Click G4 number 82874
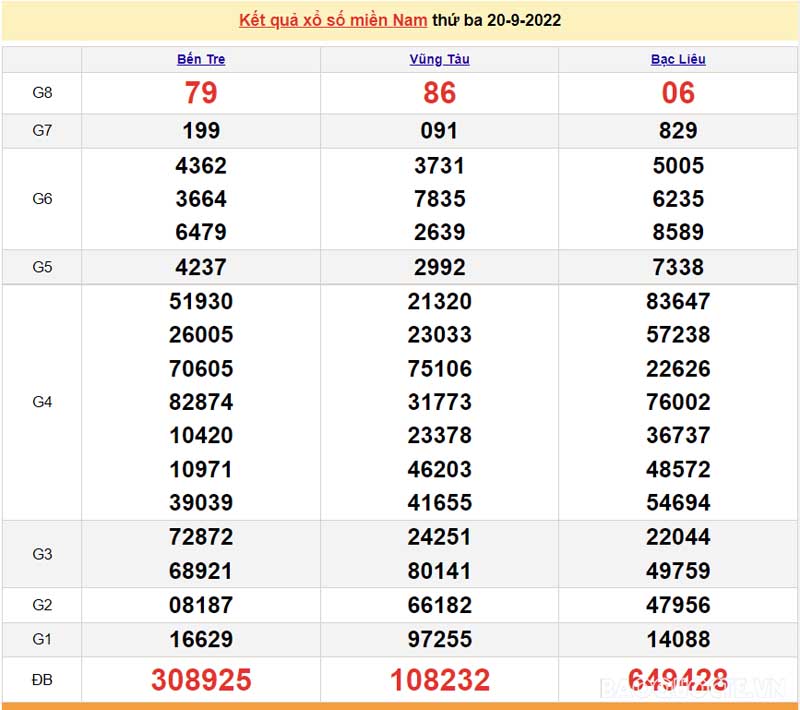 point(201,402)
